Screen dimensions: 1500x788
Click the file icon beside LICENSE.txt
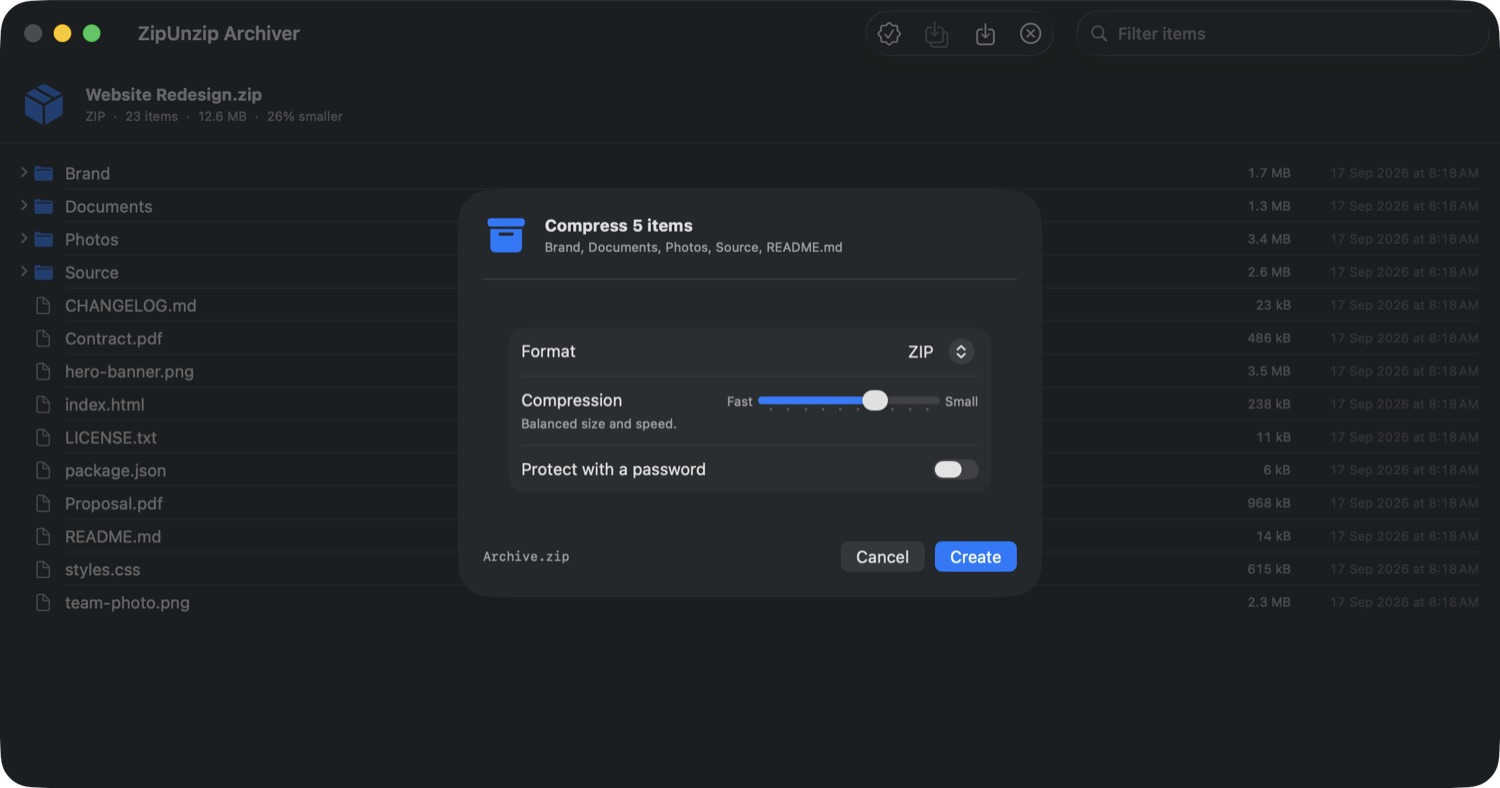43,438
